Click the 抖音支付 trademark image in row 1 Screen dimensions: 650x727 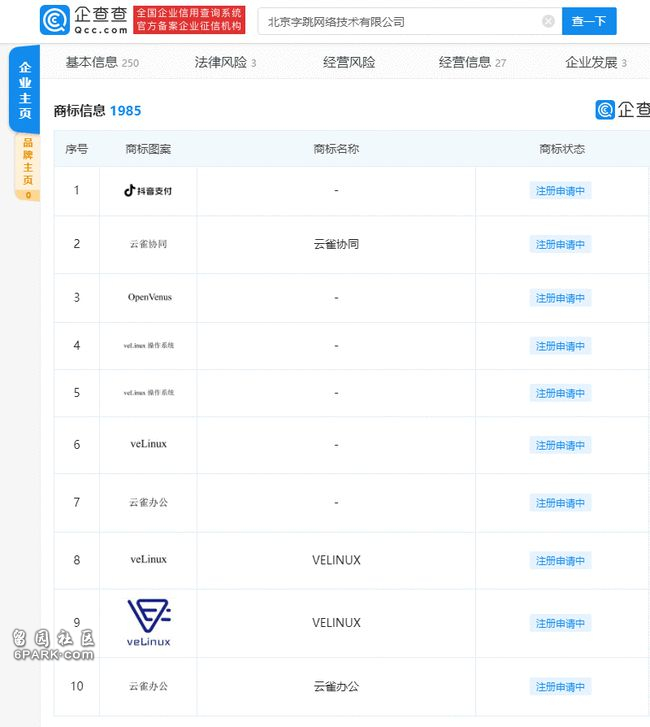[x=148, y=191]
